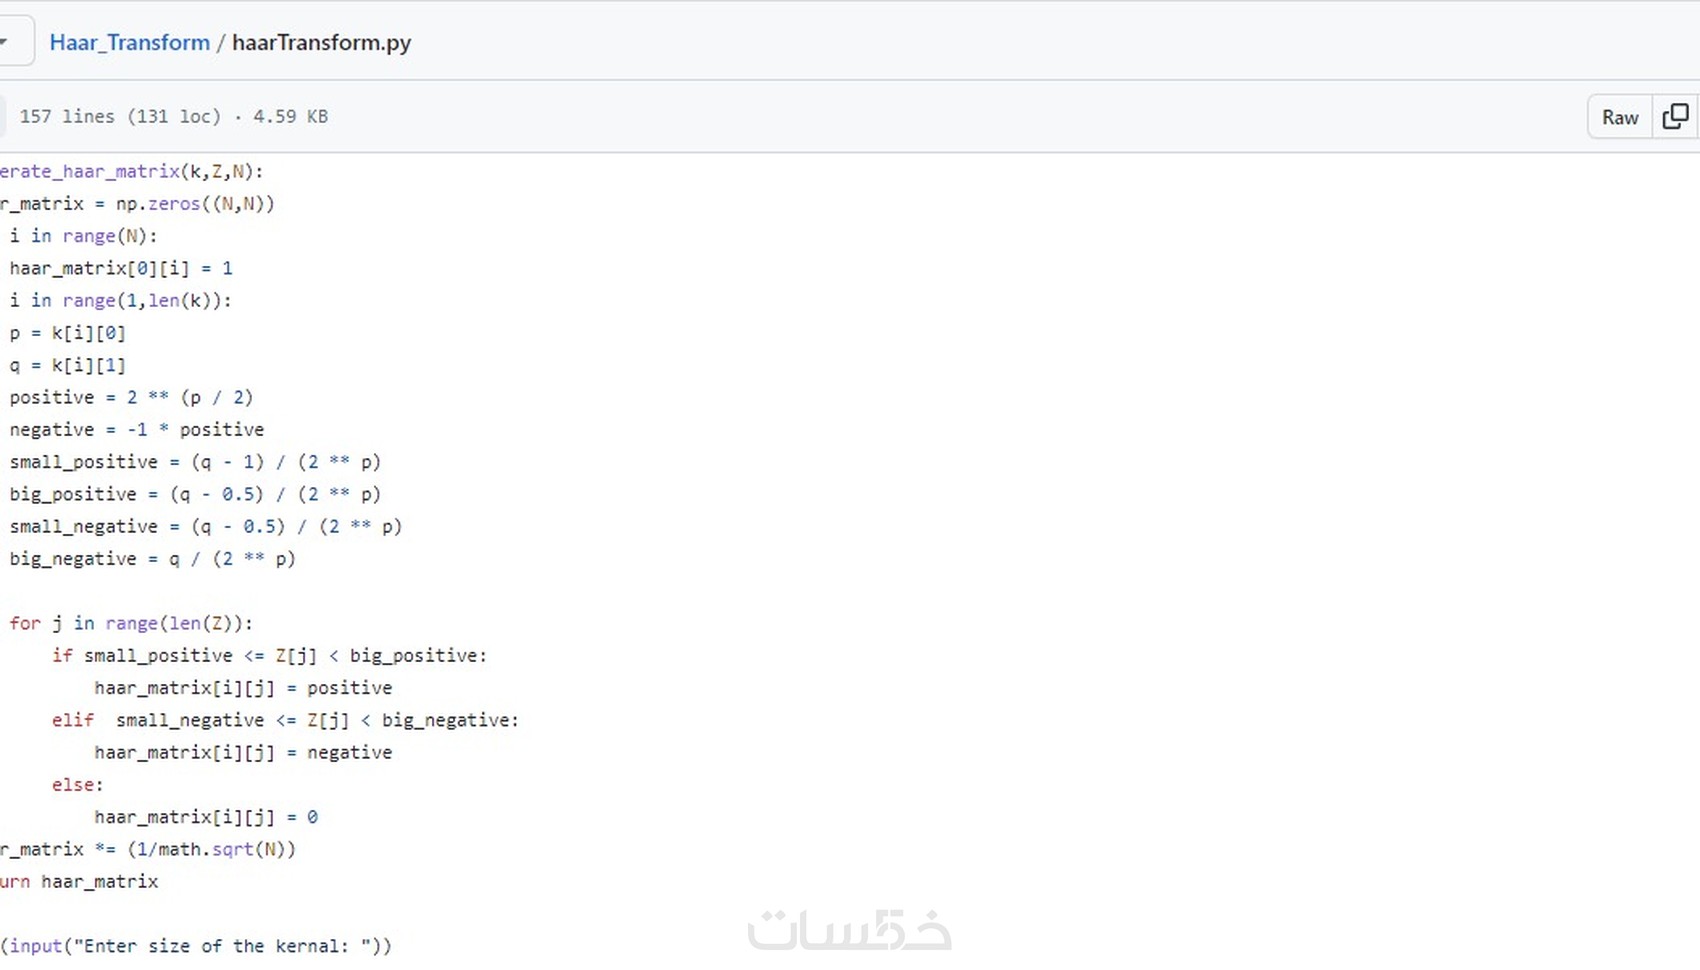Click the 'p = k[i][0]' line
The width and height of the screenshot is (1700, 970).
[x=68, y=333]
